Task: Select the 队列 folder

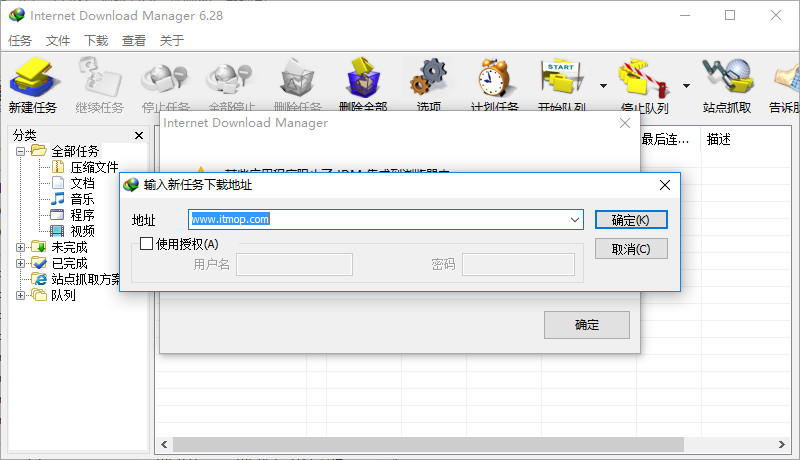Action: coord(63,295)
